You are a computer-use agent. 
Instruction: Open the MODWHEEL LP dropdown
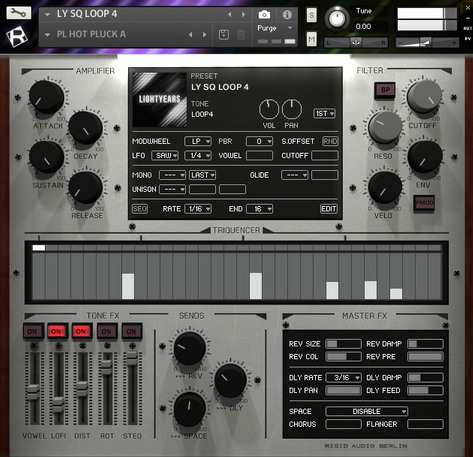[x=198, y=141]
